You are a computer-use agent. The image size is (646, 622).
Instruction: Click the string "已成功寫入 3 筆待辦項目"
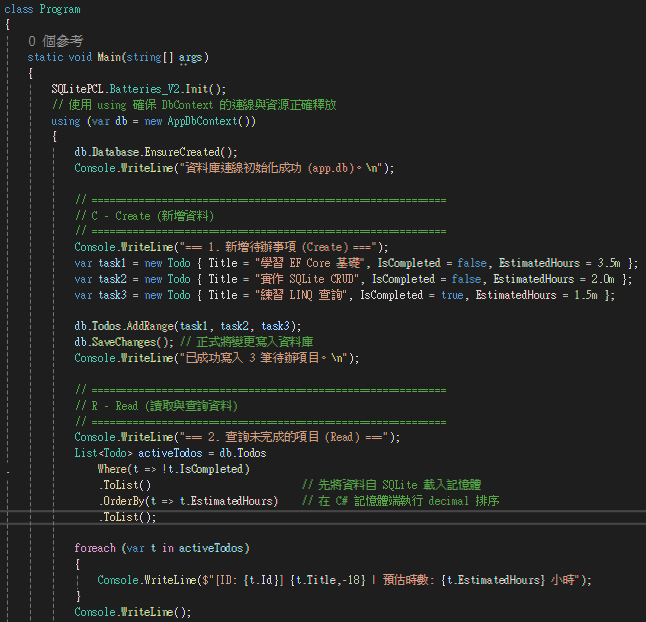coord(252,358)
